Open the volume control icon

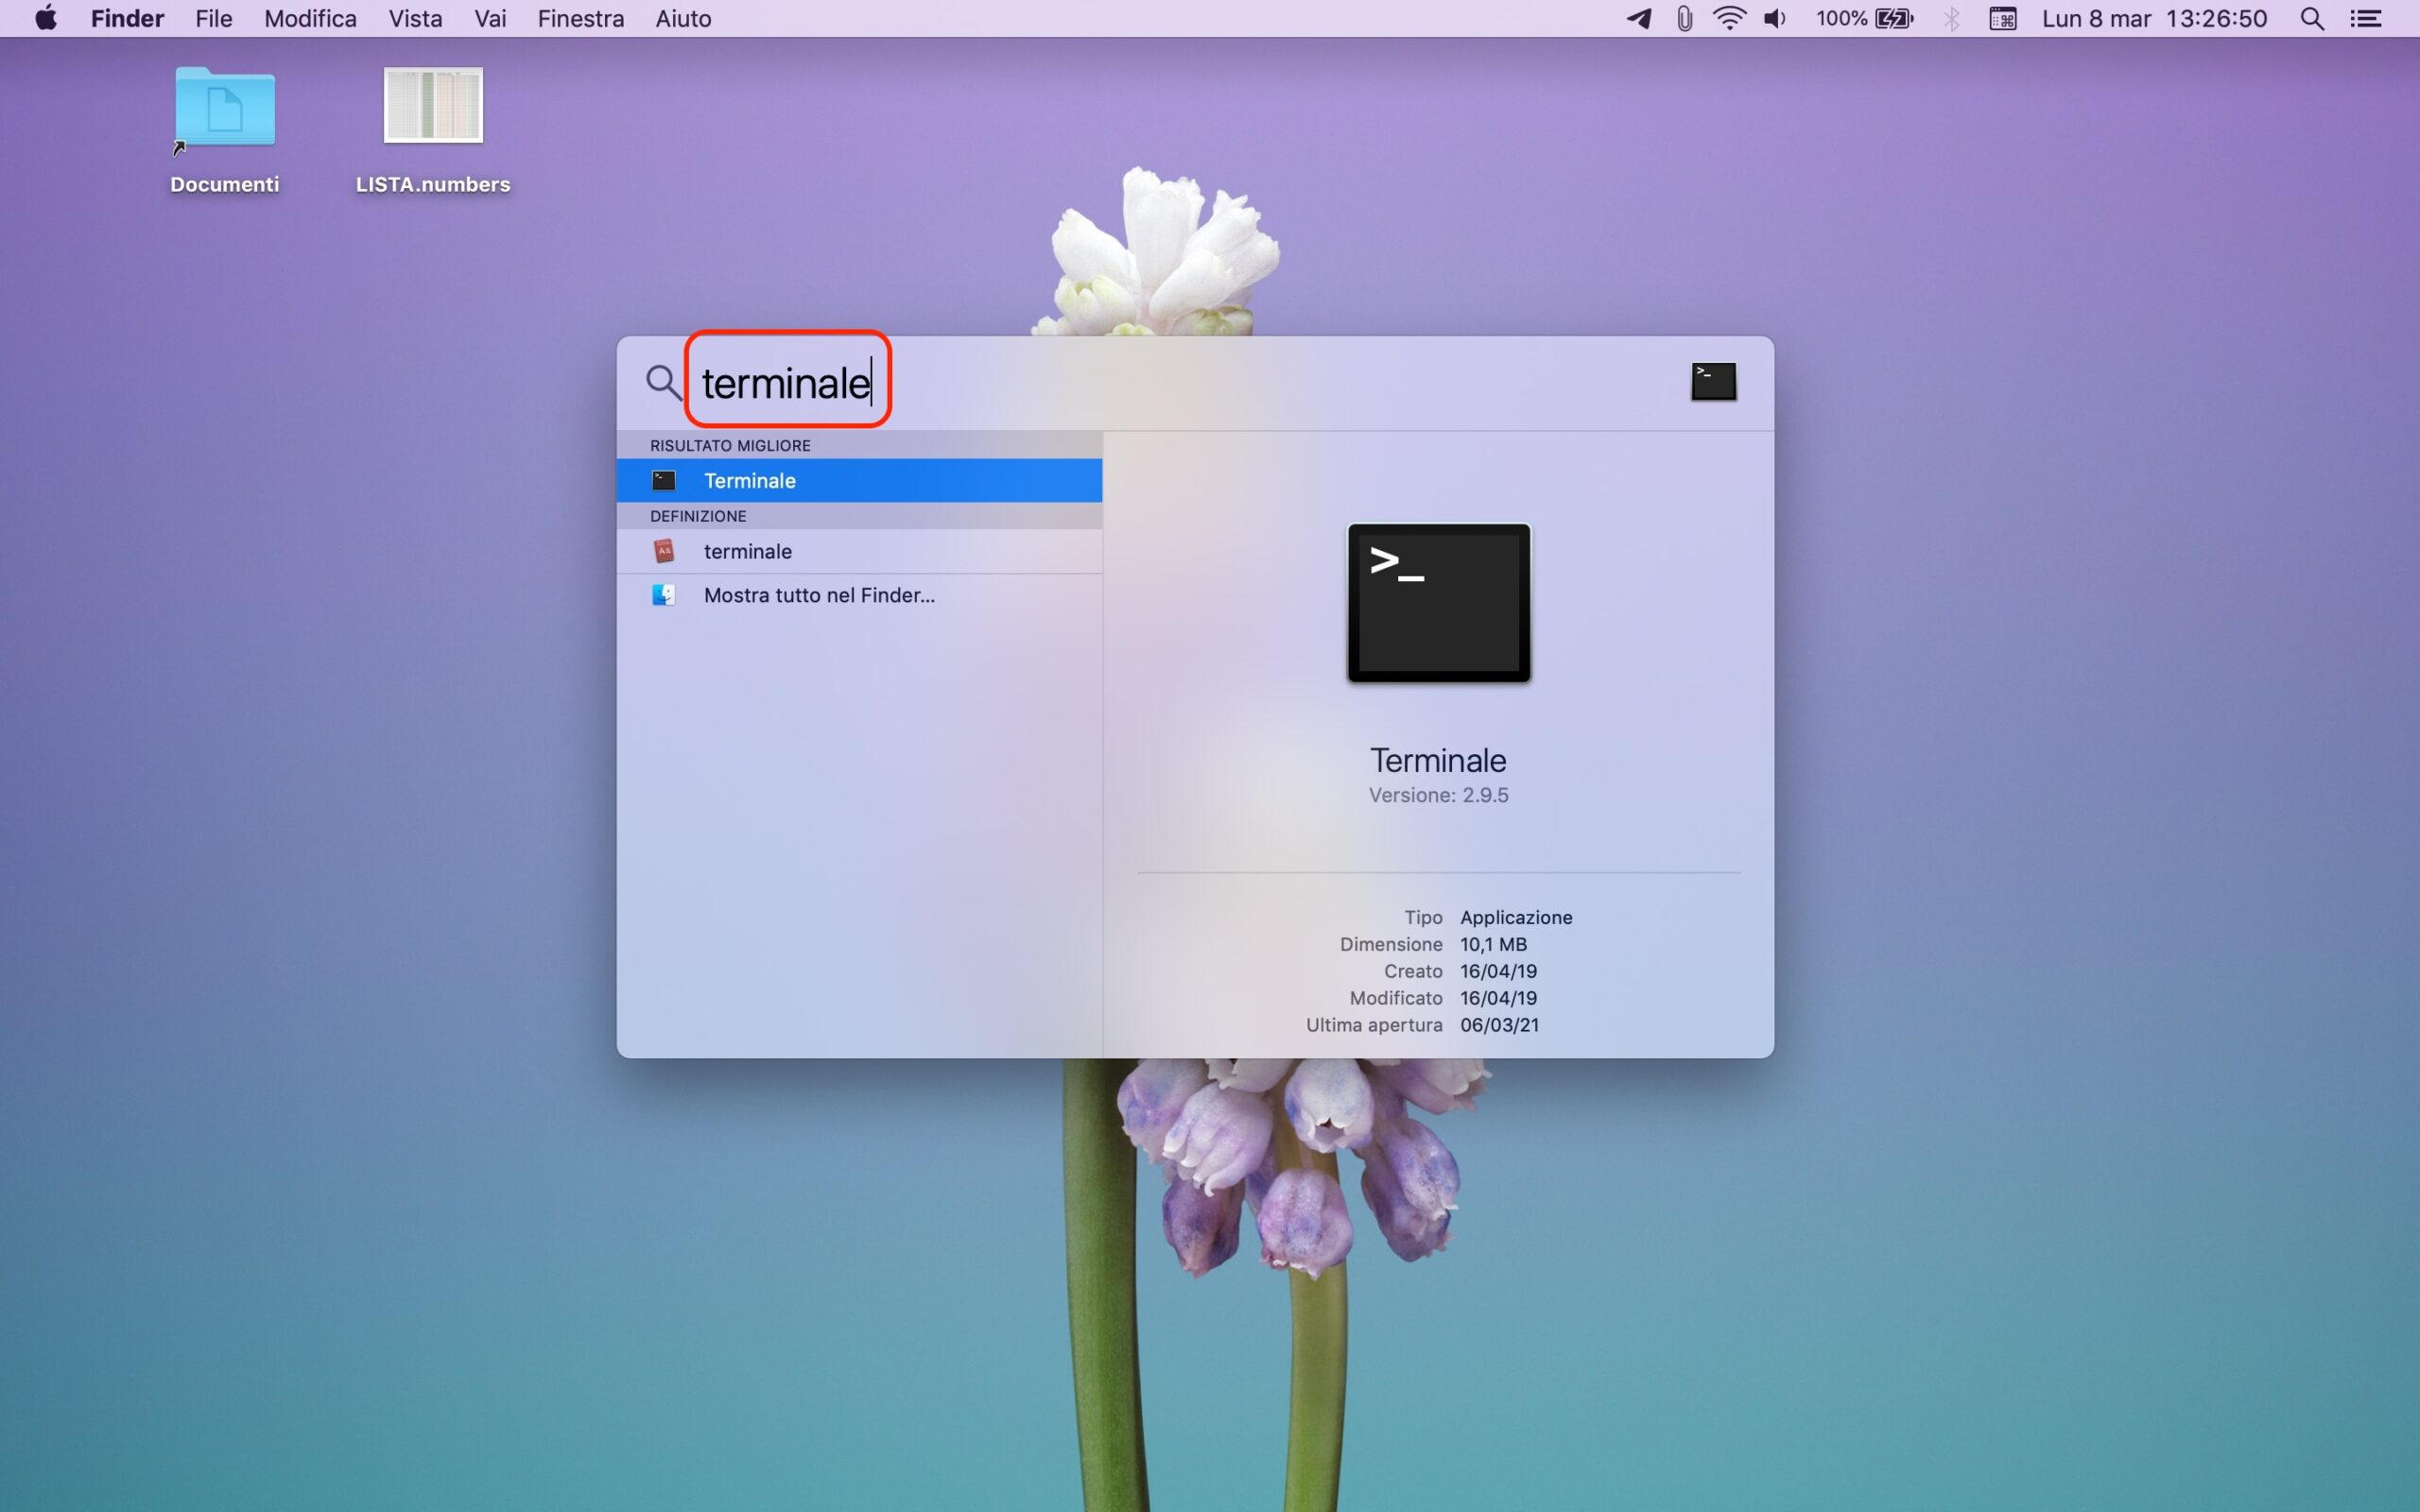pyautogui.click(x=1775, y=19)
